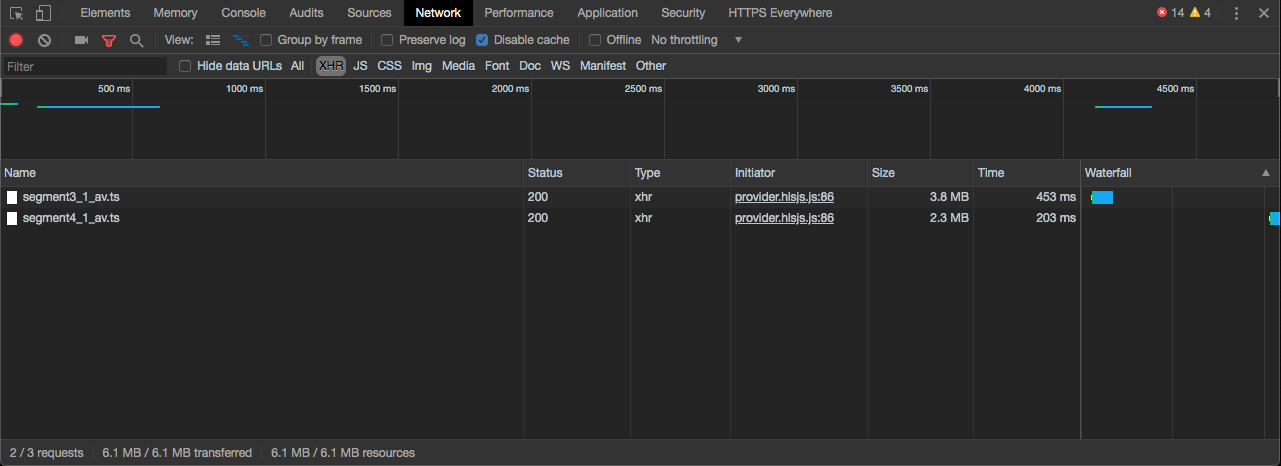
Task: Click the 3.8 MB size cell
Action: point(919,197)
